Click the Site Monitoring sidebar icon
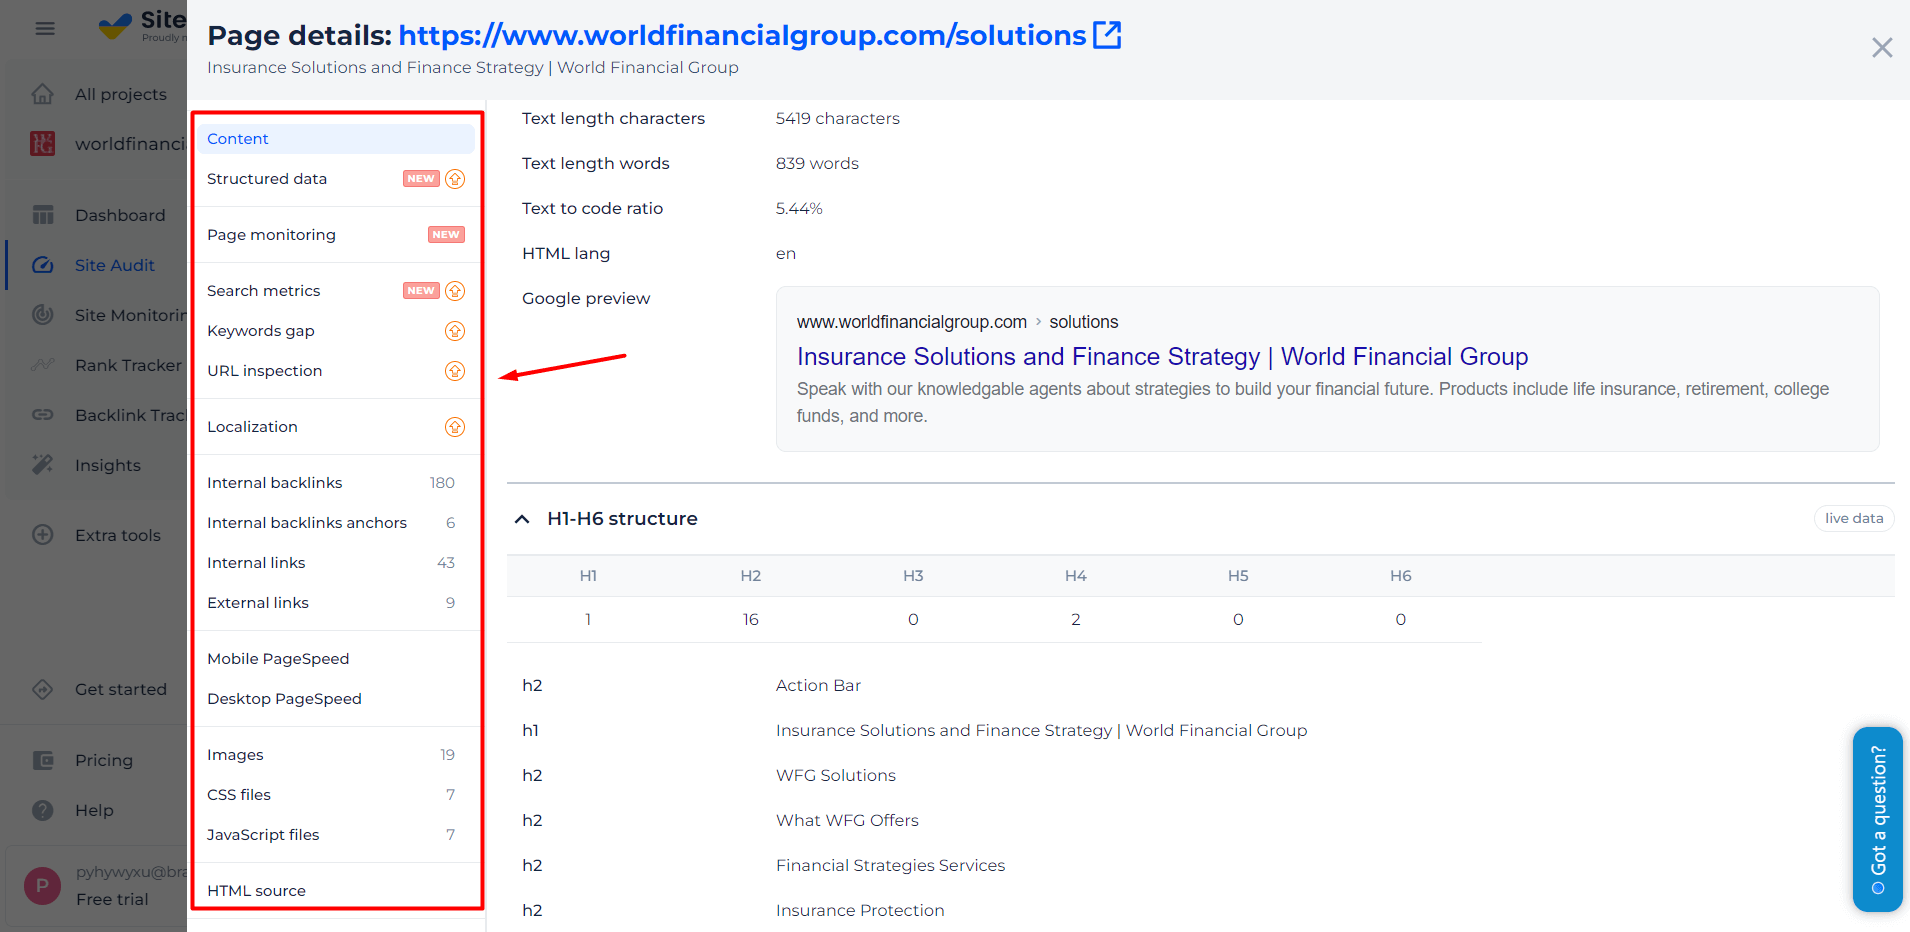This screenshot has width=1910, height=932. [42, 315]
